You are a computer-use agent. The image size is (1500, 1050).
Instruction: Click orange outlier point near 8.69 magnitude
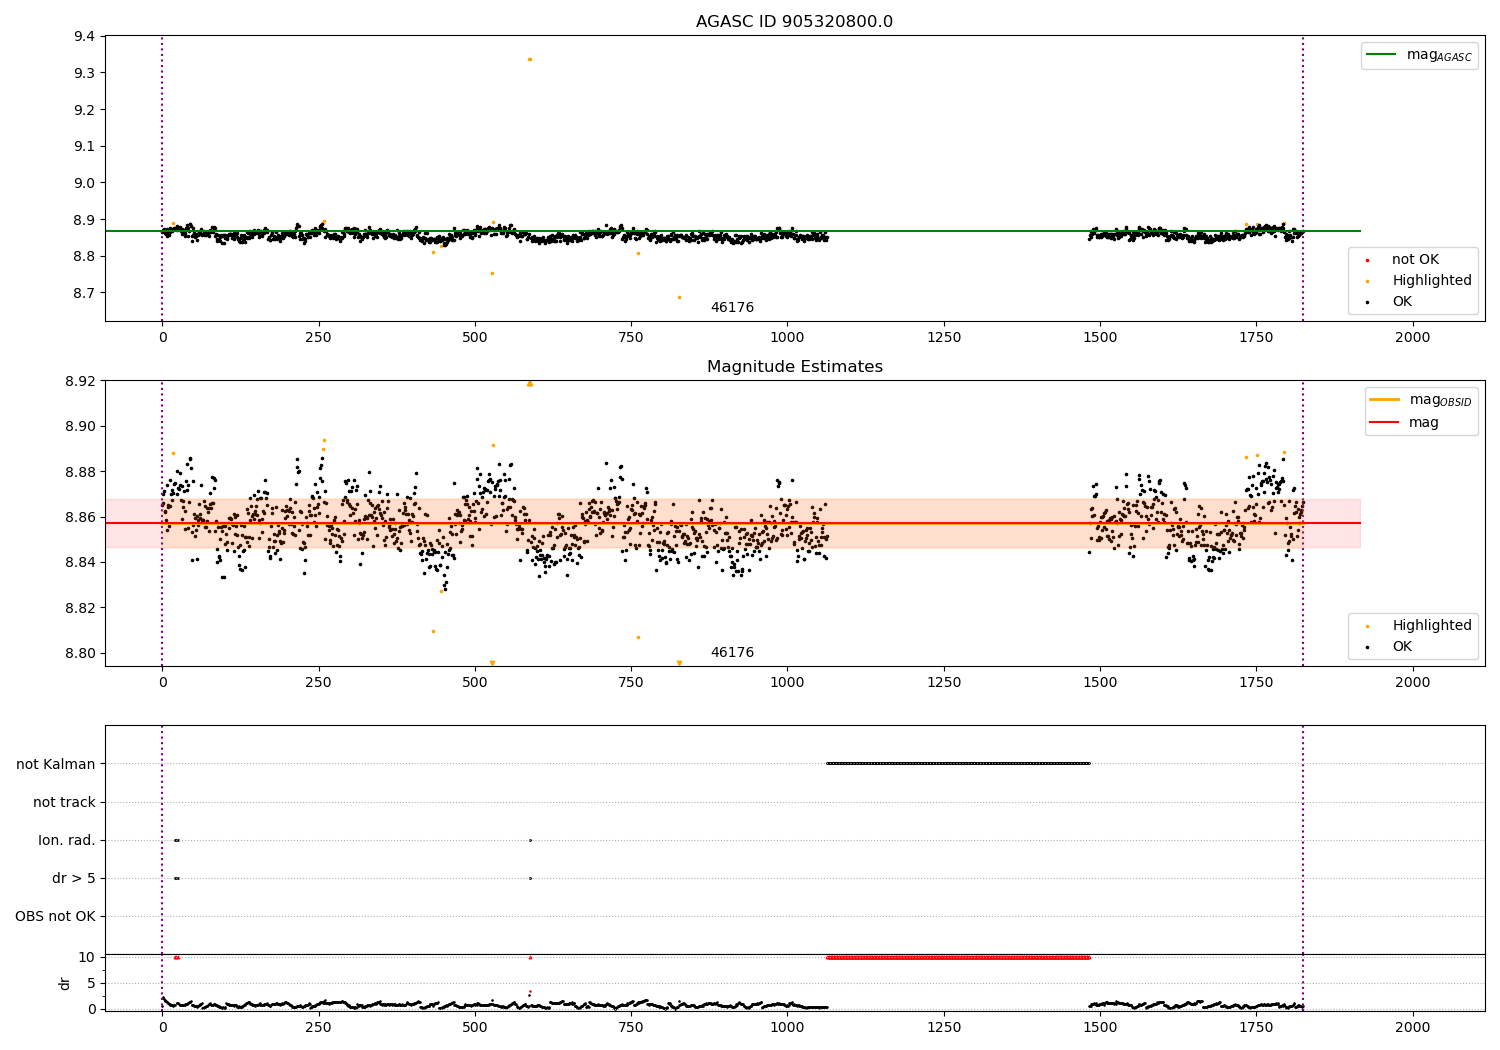click(679, 297)
